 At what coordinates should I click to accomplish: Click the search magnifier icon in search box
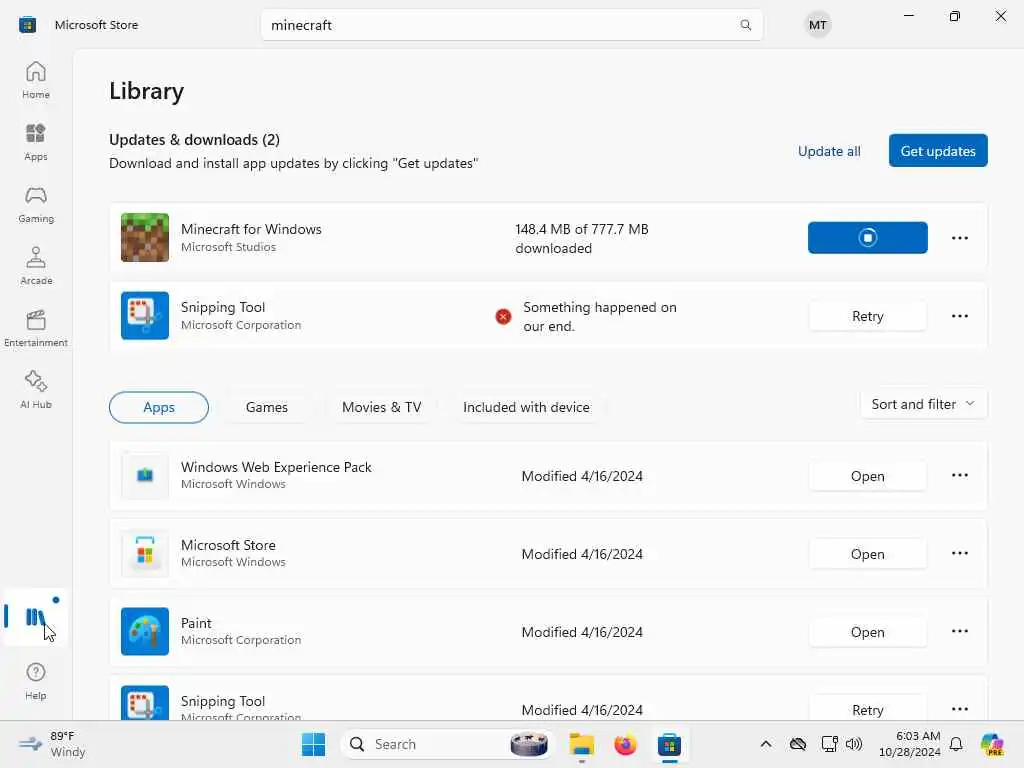[745, 25]
